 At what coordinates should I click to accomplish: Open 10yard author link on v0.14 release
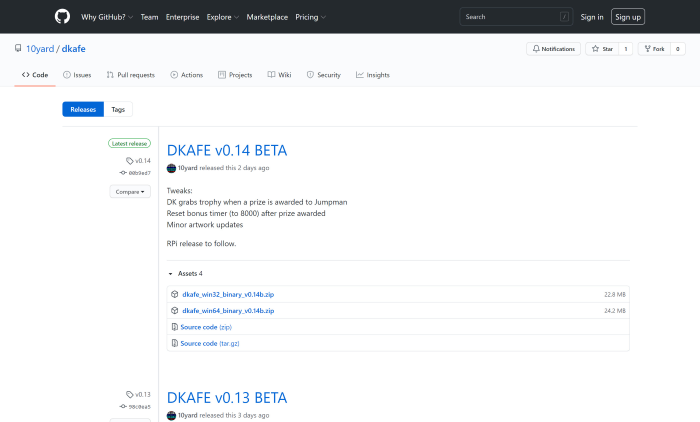pos(188,168)
